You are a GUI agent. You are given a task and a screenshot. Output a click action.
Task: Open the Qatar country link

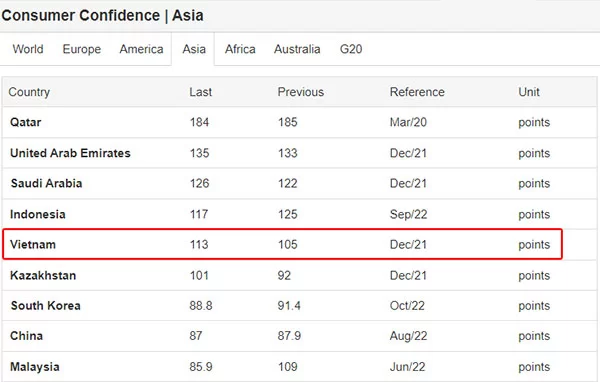click(26, 122)
